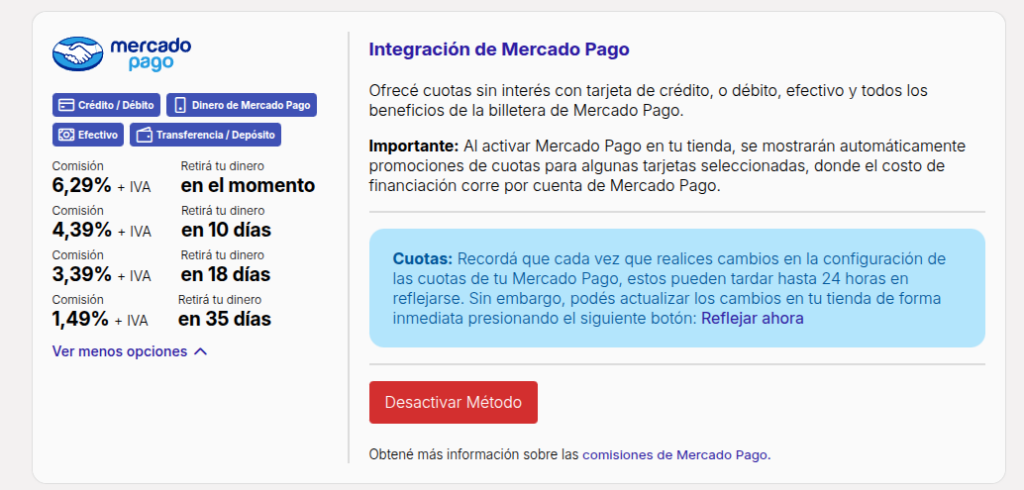Click the bold 'Cuotas:' label in blue box
Image resolution: width=1024 pixels, height=490 pixels.
[x=423, y=258]
